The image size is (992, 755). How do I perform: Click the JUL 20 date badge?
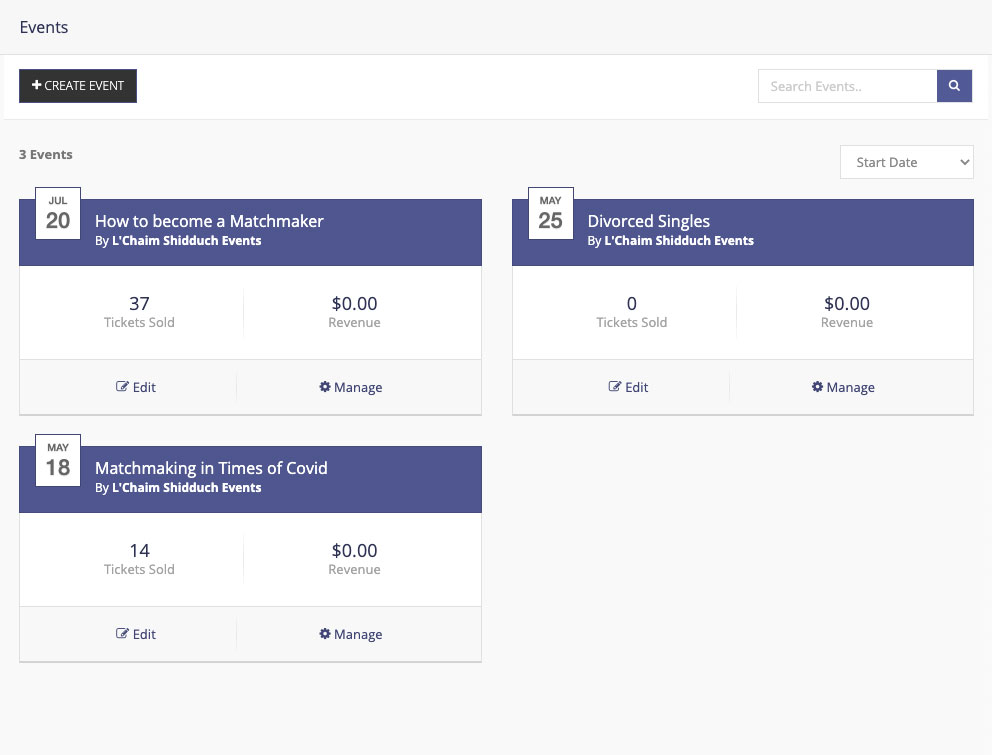(x=58, y=213)
